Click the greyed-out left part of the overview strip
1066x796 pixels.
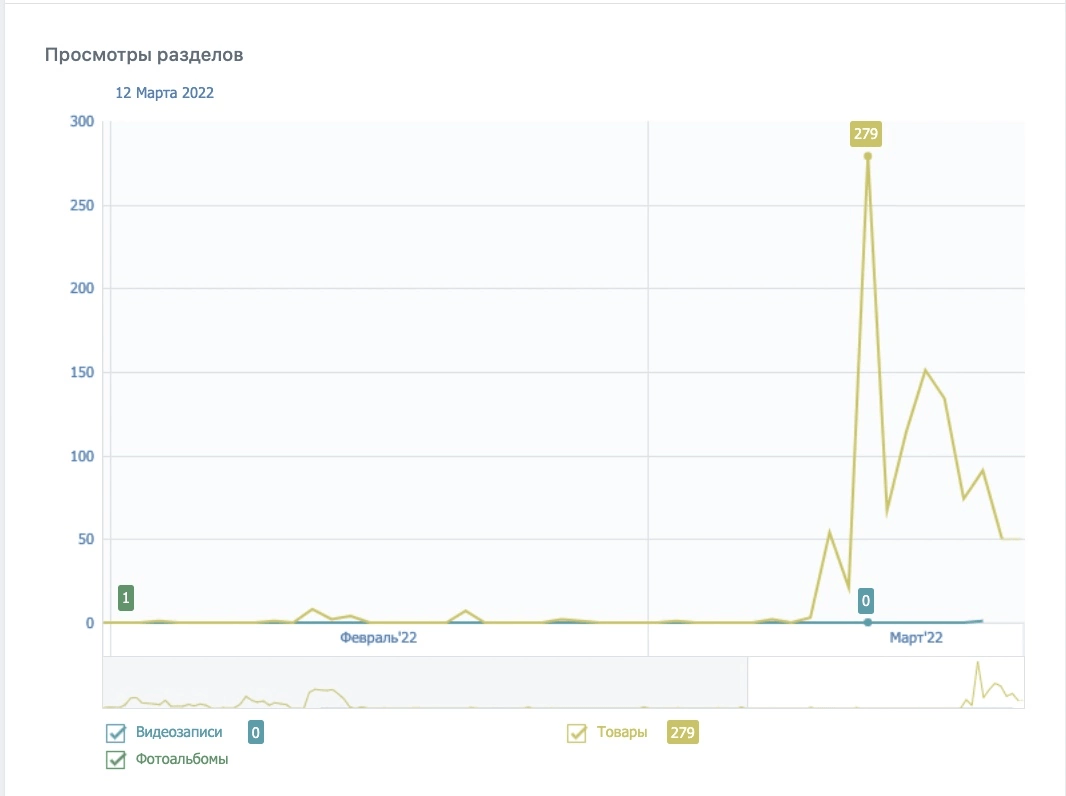(x=425, y=682)
